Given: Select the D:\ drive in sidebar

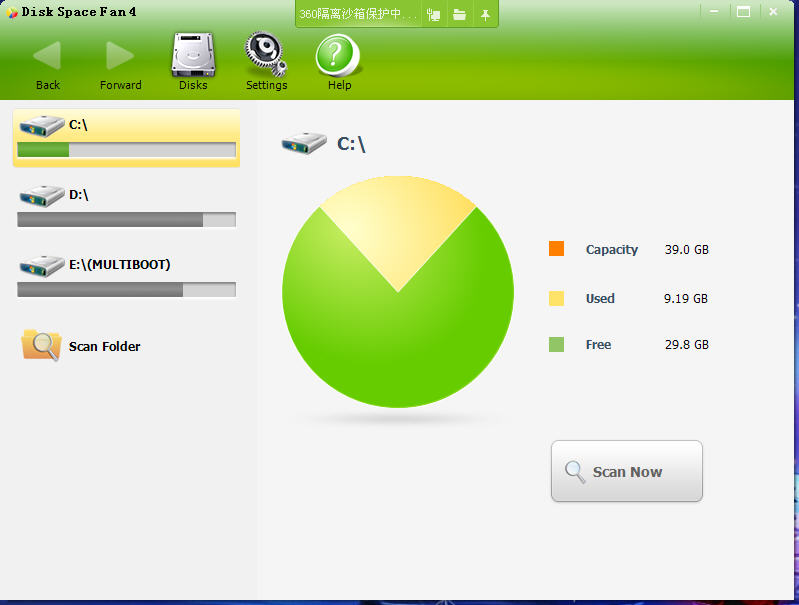Looking at the screenshot, I should pos(126,207).
